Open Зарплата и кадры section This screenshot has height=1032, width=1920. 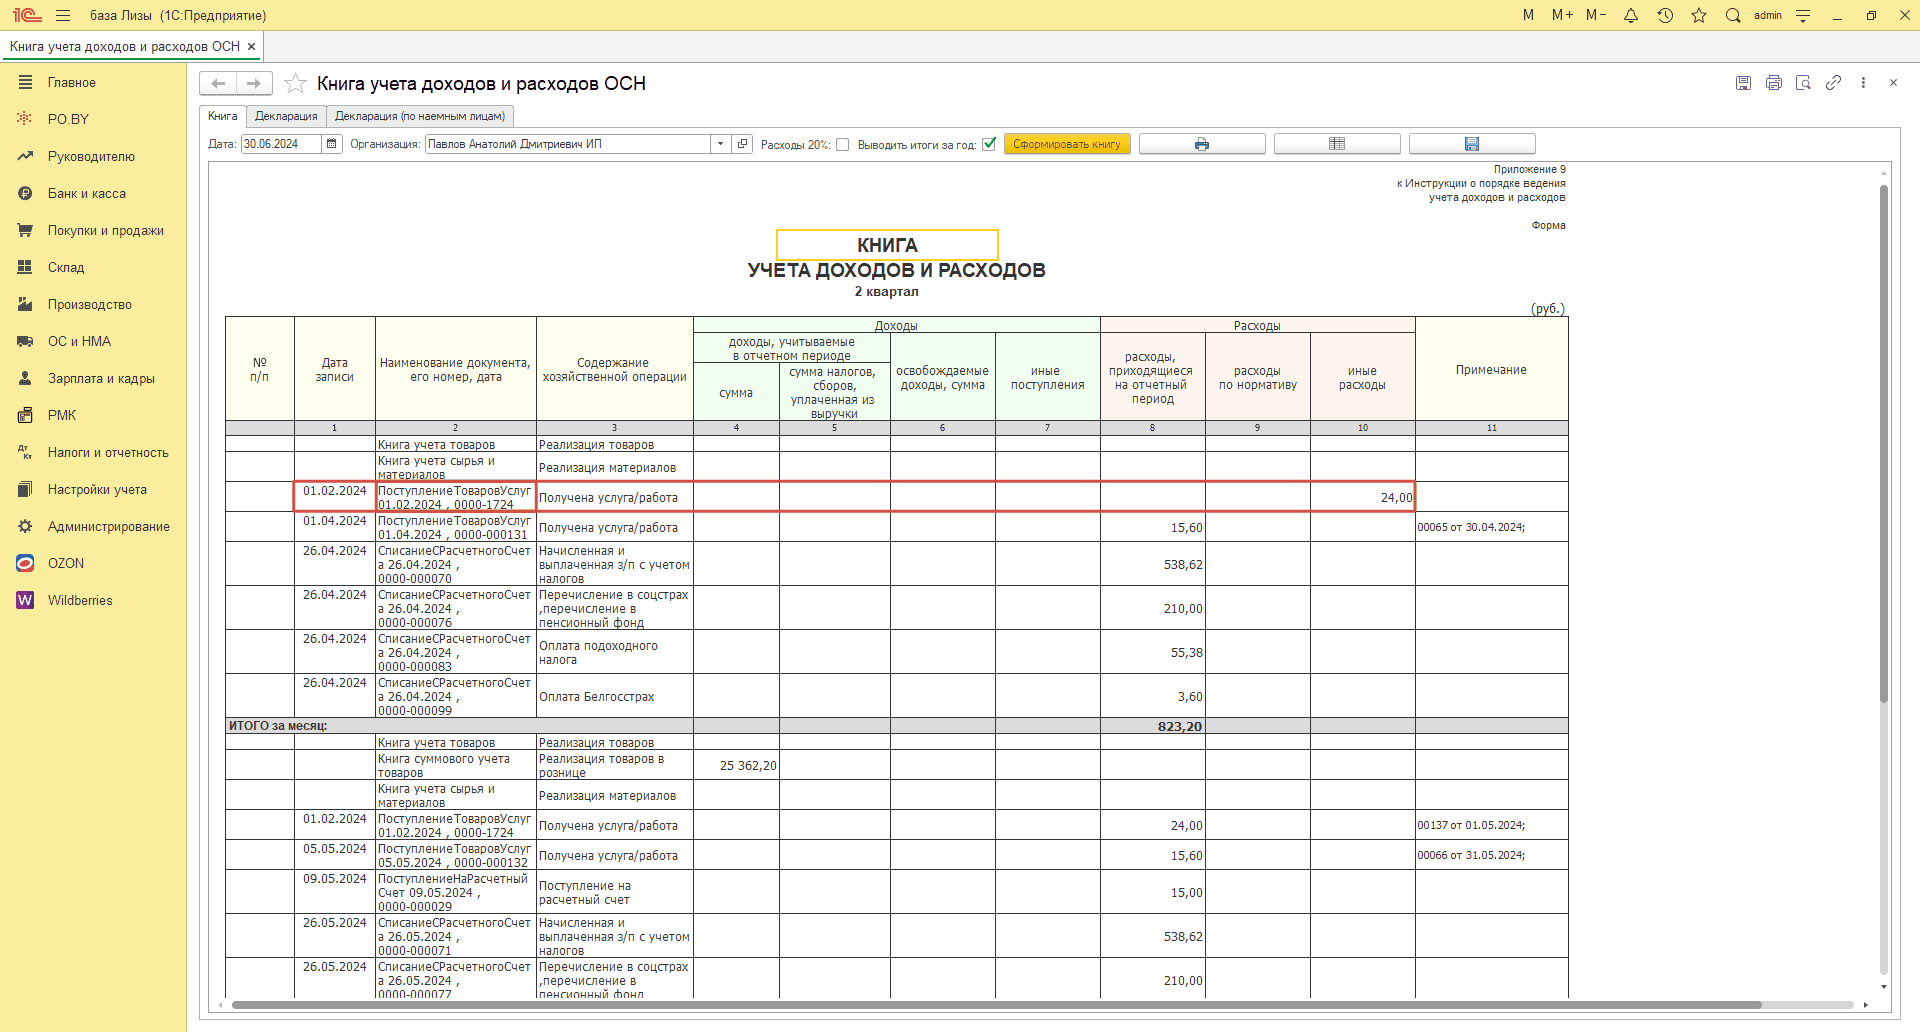(x=100, y=378)
